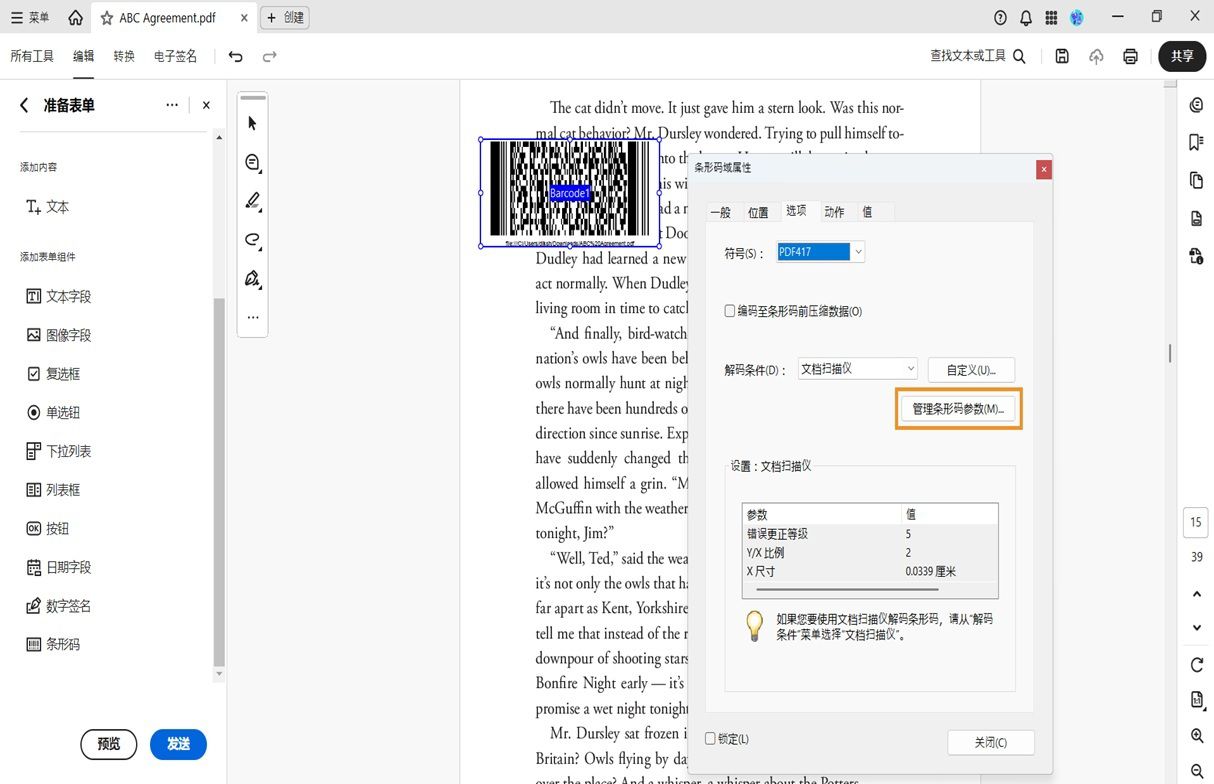Open the 菜单 application menu
Viewport: 1214px width, 784px height.
click(x=27, y=16)
